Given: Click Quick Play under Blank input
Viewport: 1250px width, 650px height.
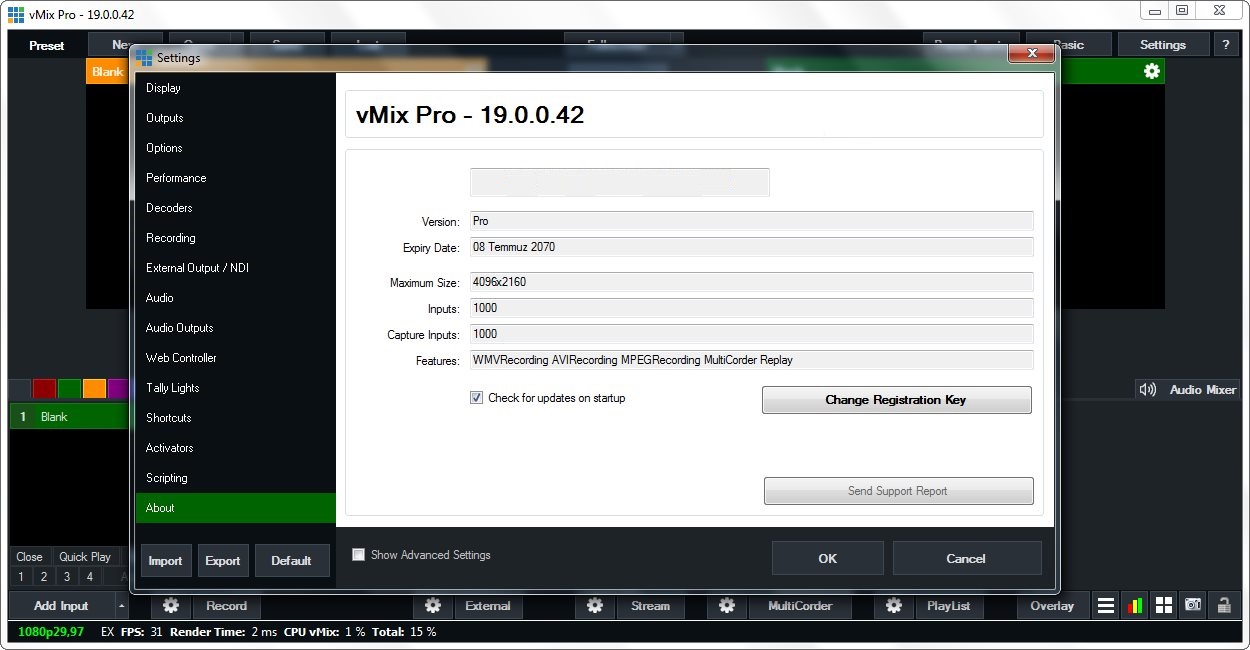Looking at the screenshot, I should click(x=85, y=557).
